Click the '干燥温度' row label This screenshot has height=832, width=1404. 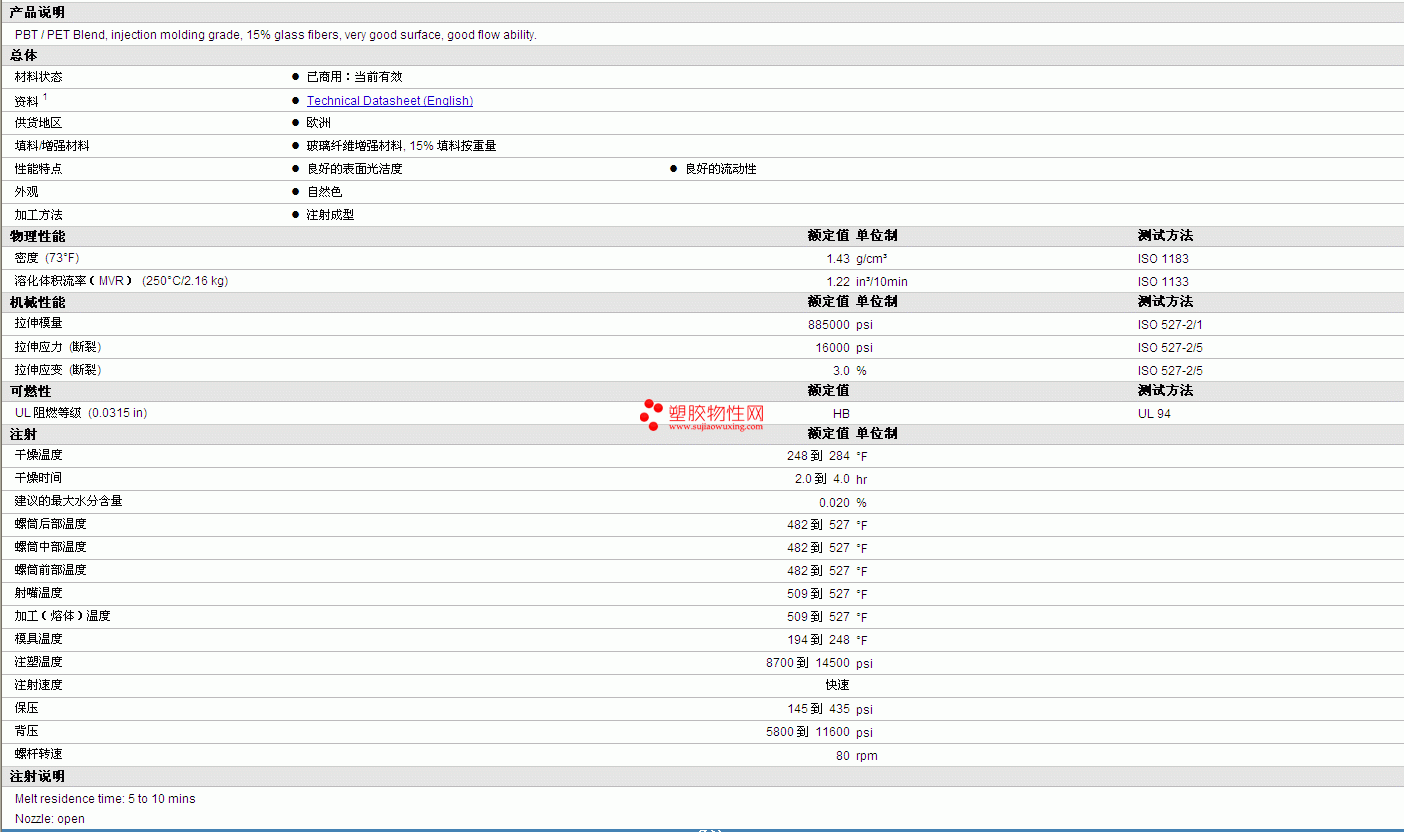tap(38, 455)
